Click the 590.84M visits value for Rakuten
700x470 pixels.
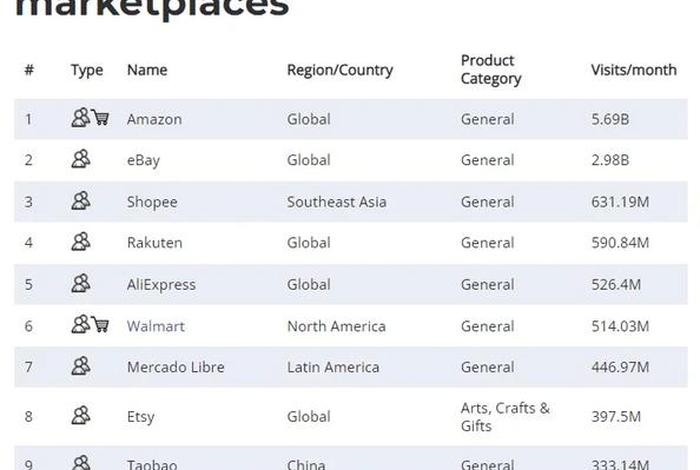620,243
